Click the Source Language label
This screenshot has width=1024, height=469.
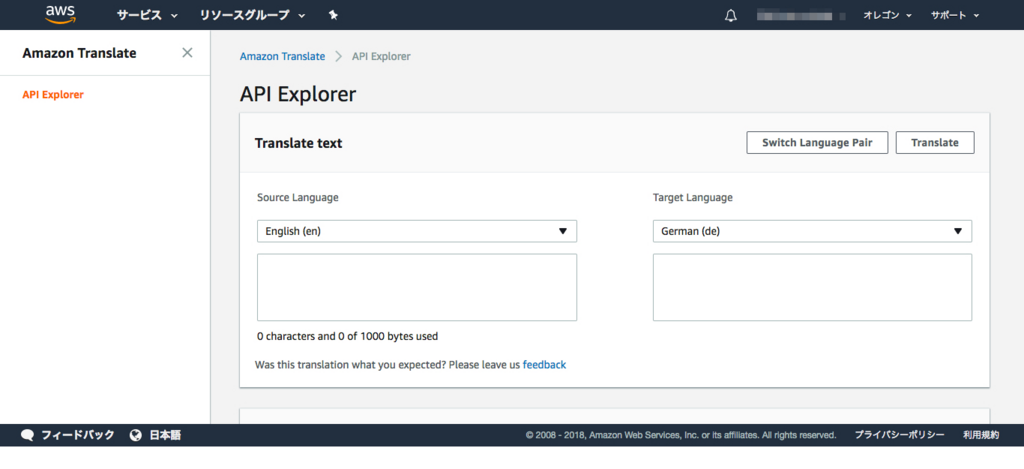[298, 197]
